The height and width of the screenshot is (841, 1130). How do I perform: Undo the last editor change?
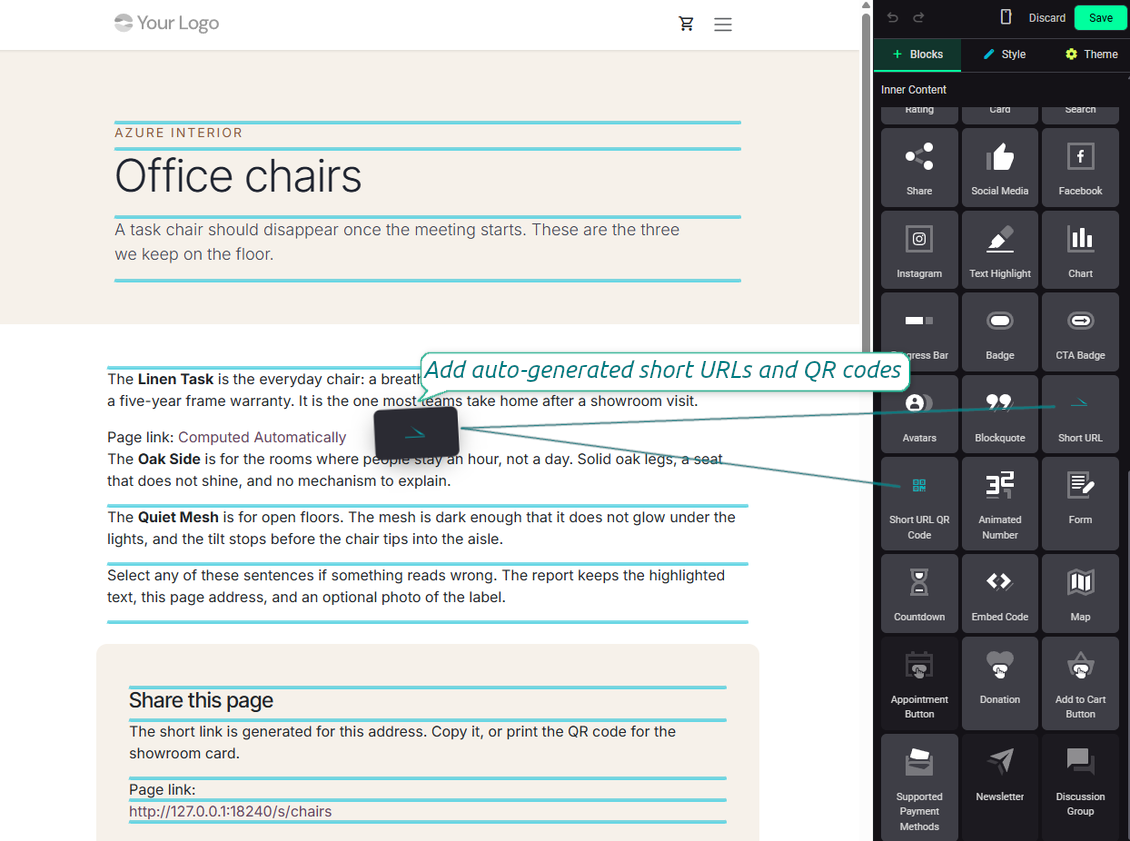[892, 17]
